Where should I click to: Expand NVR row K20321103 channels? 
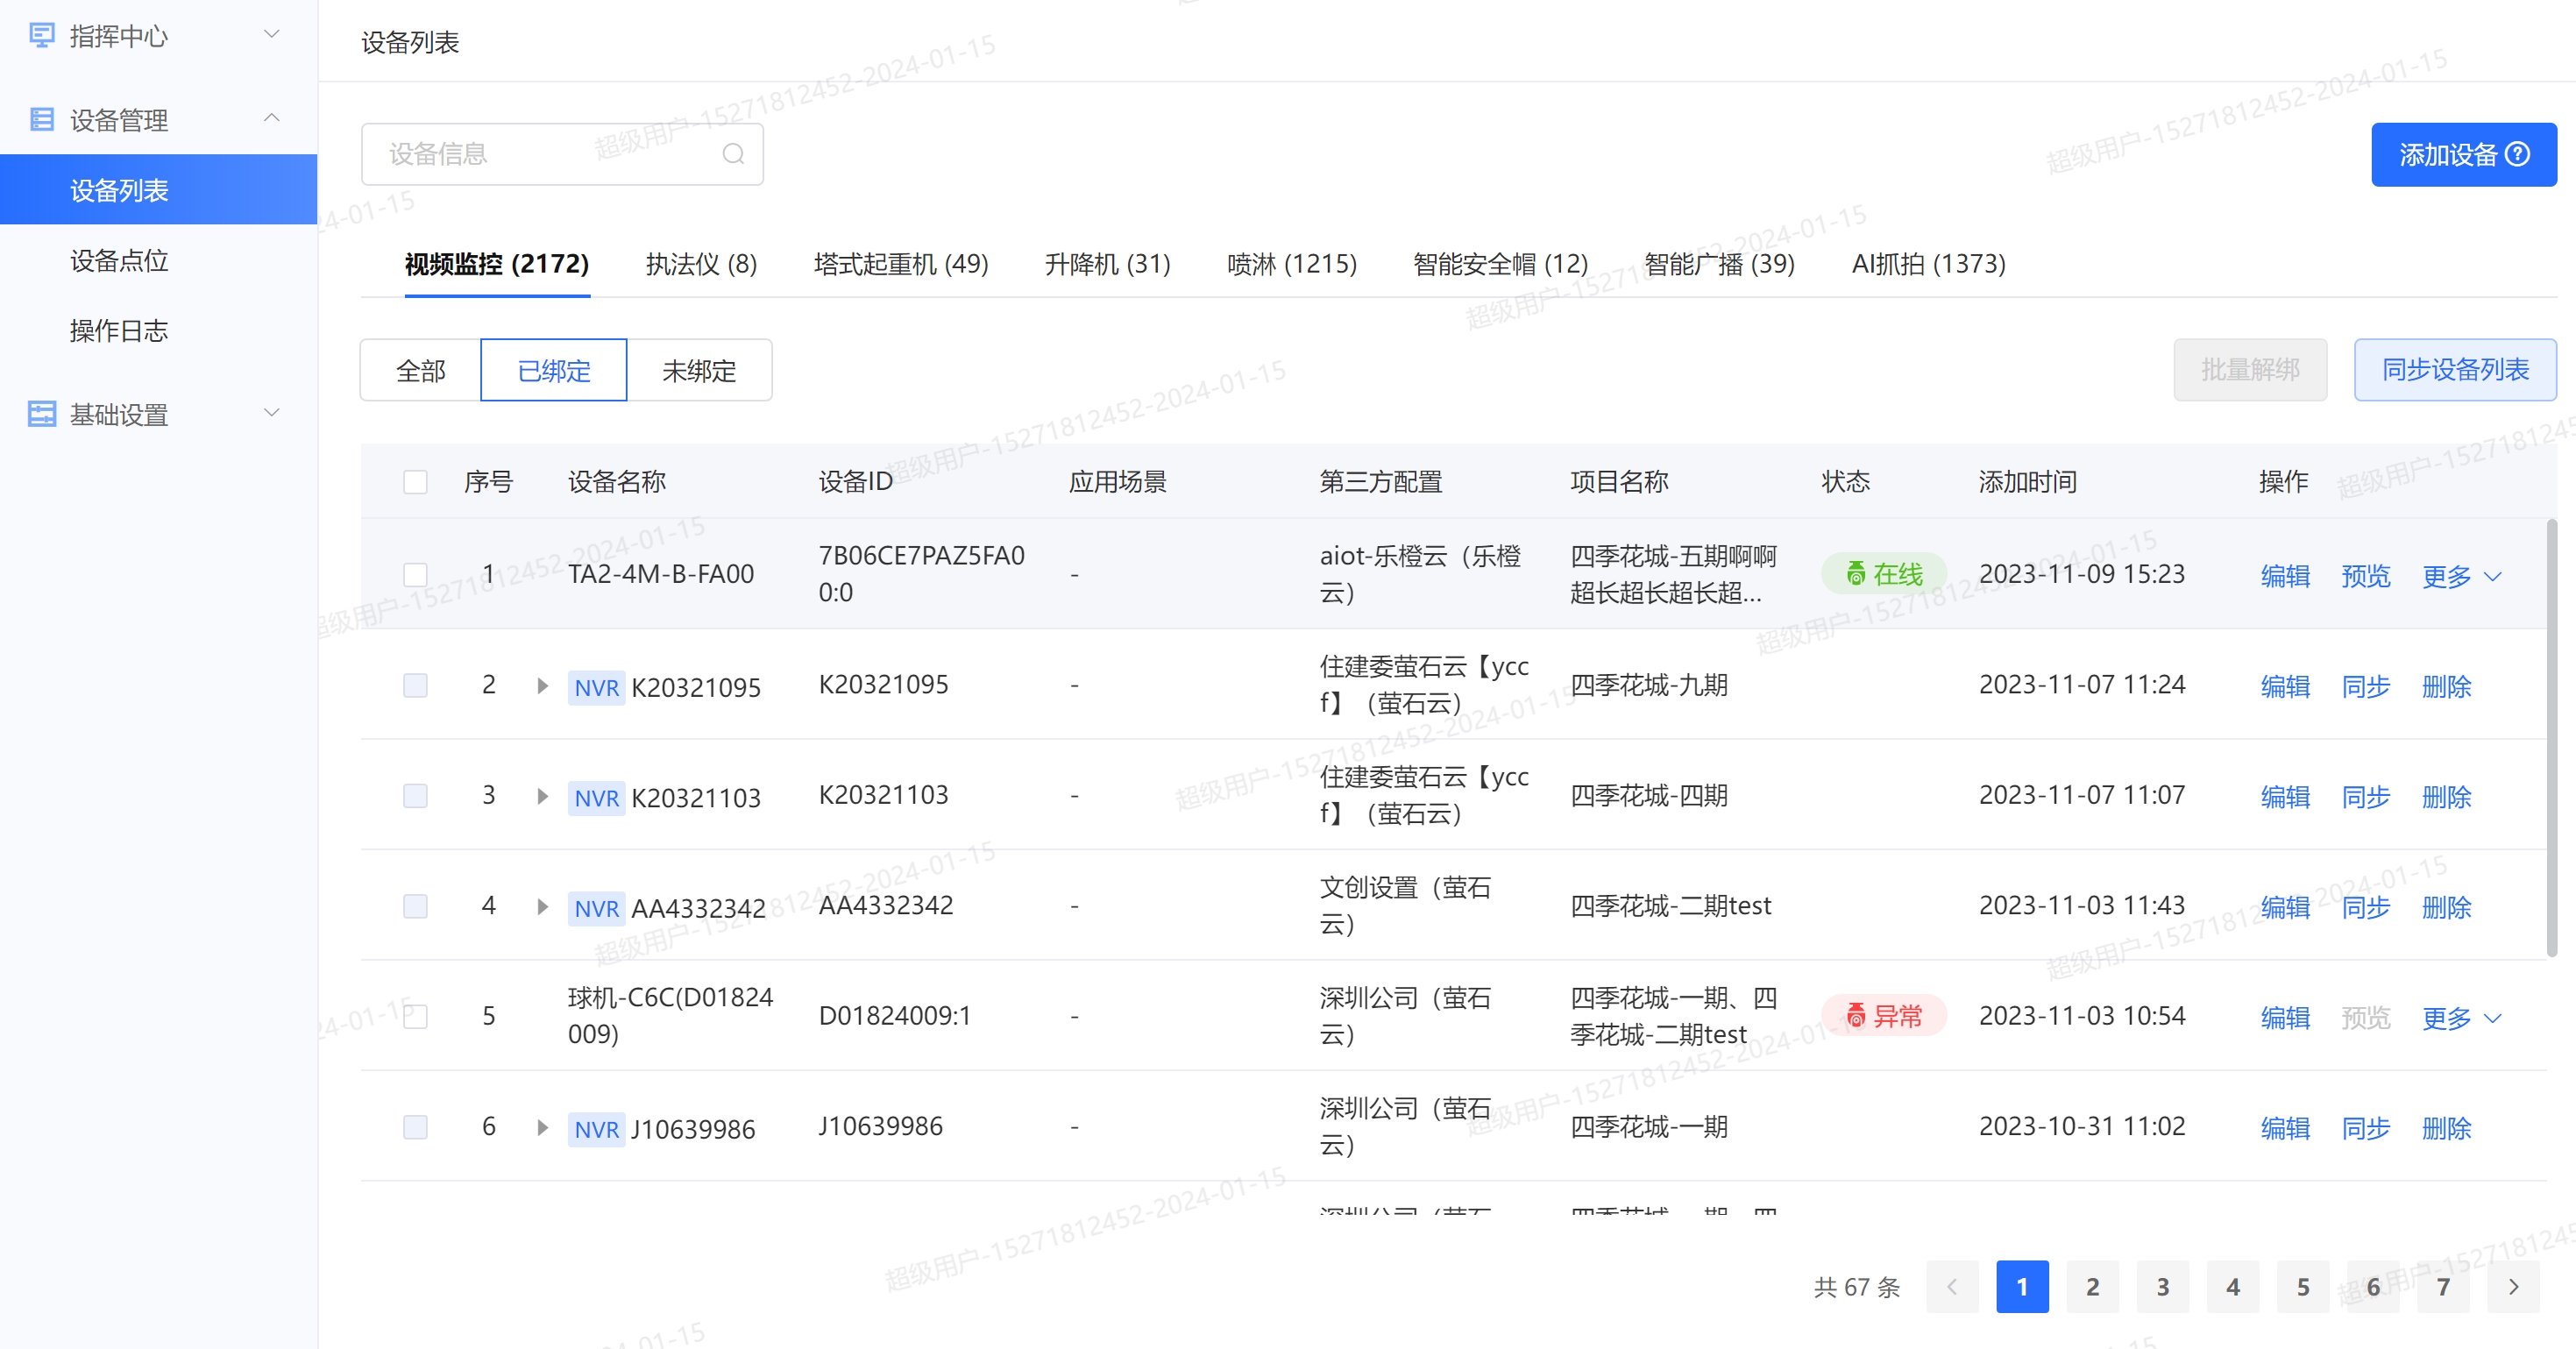(x=542, y=796)
